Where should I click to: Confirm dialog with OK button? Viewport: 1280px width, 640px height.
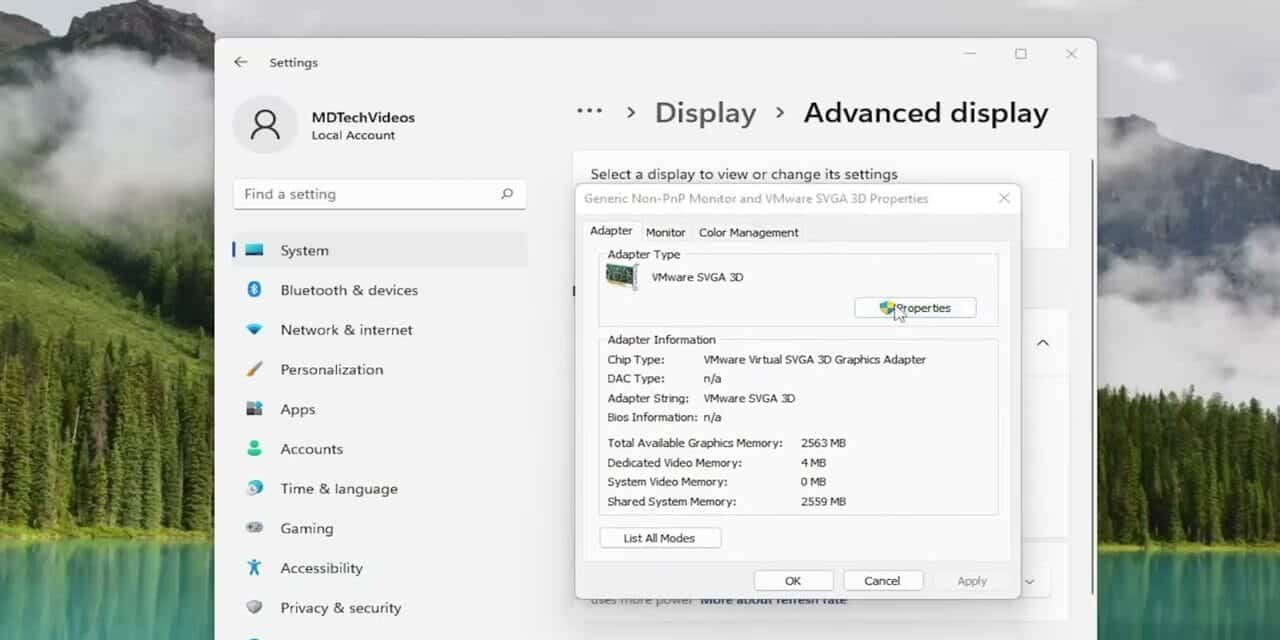(793, 581)
